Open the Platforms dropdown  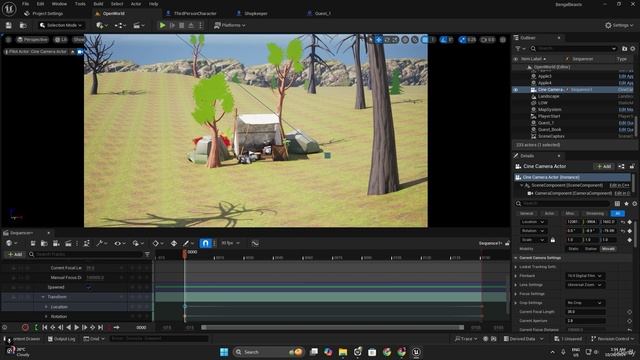click(x=229, y=25)
